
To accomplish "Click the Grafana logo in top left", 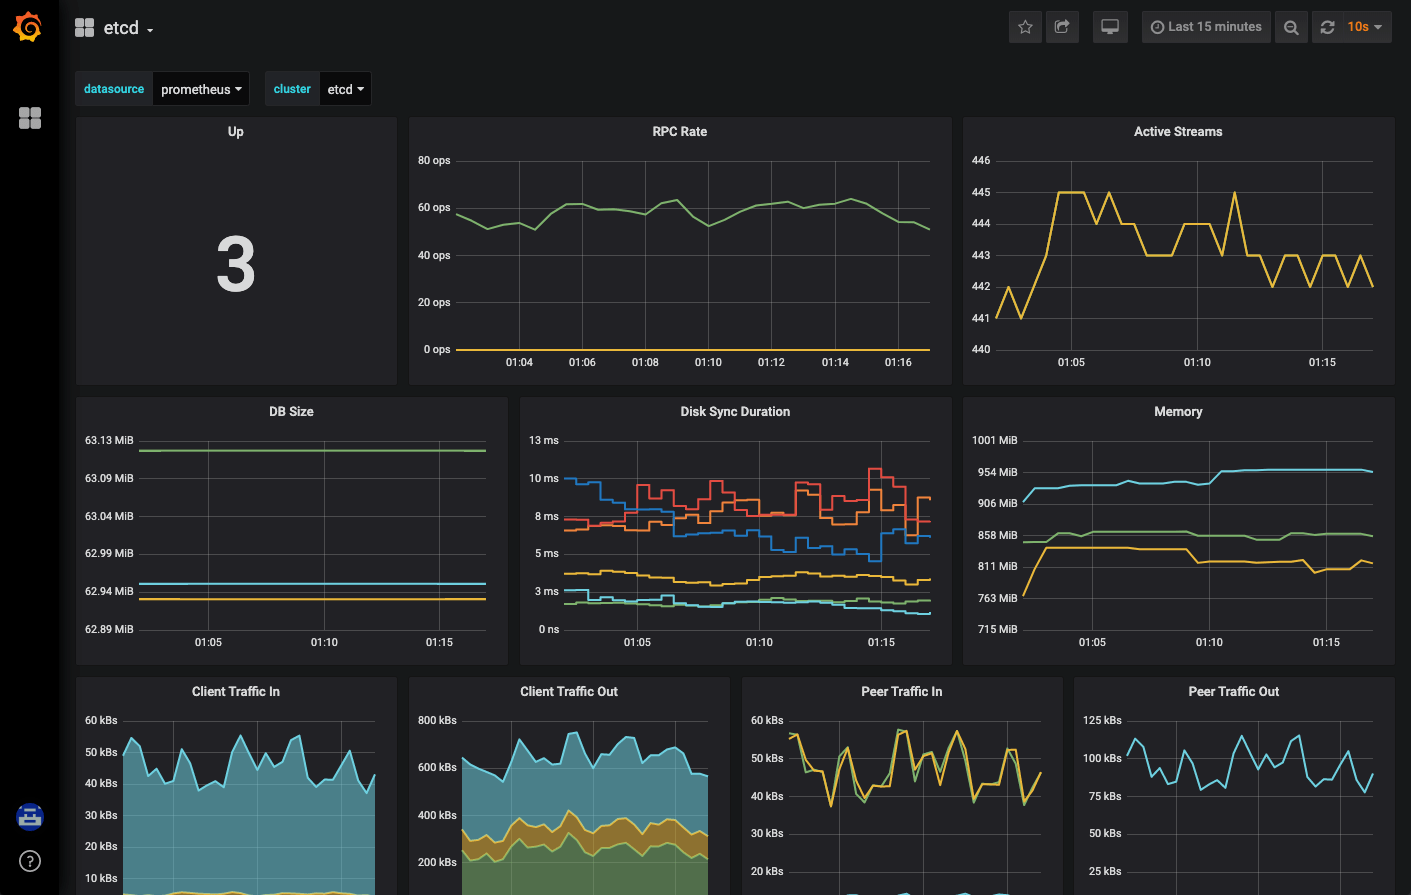I will click(27, 27).
